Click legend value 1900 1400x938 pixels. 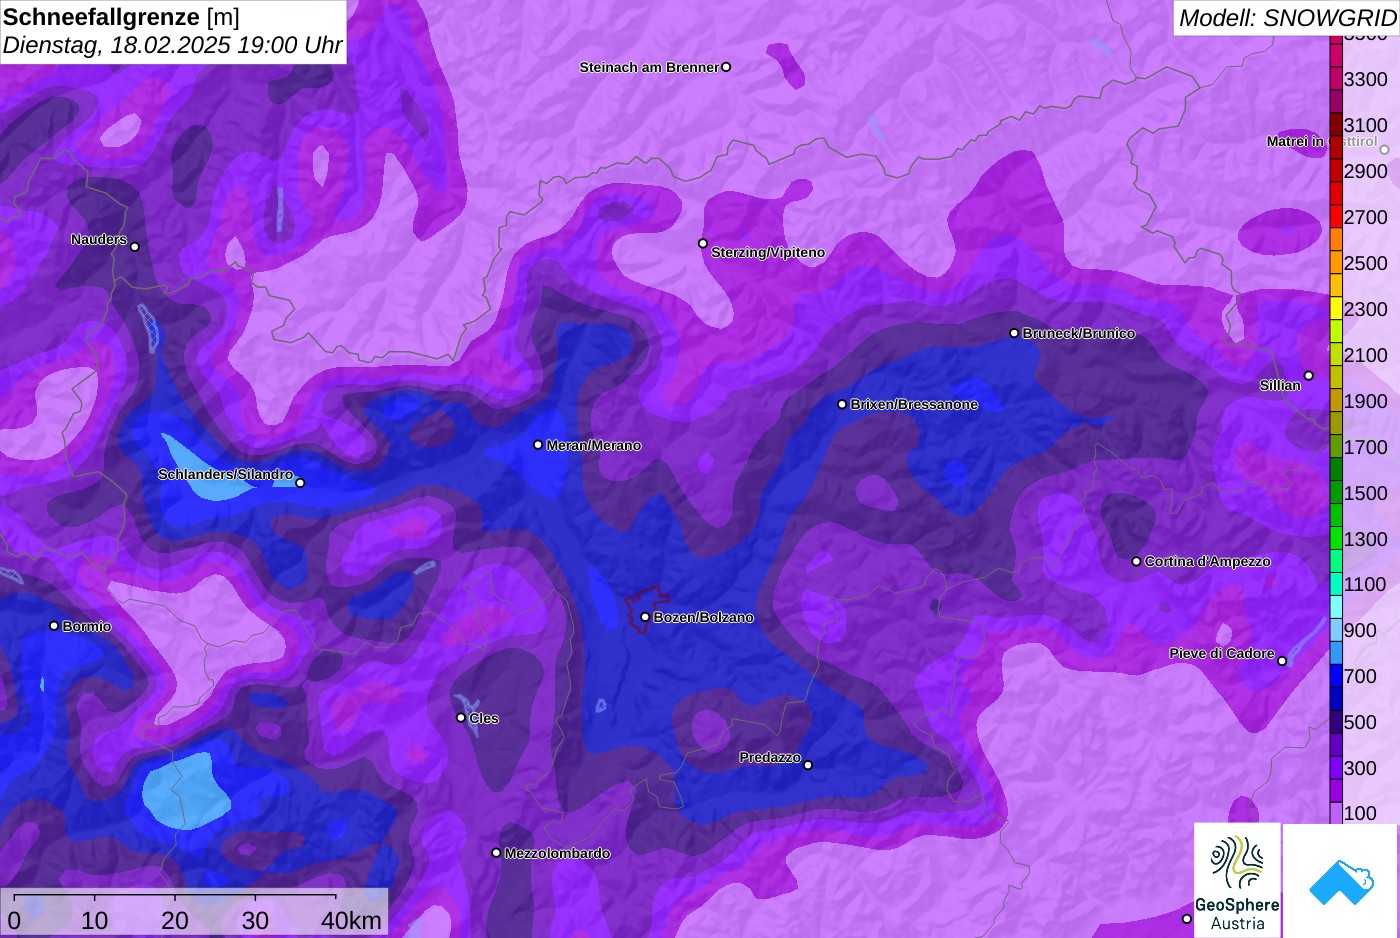[x=1366, y=401]
